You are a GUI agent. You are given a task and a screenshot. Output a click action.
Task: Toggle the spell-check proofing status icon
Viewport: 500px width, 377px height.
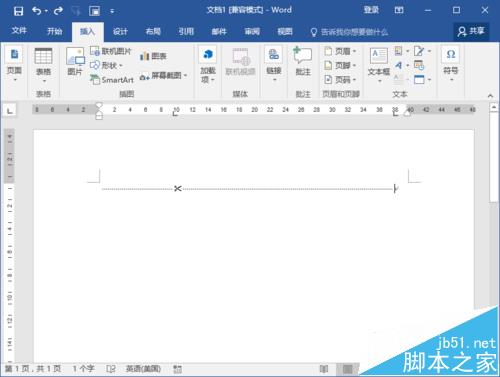tap(111, 369)
